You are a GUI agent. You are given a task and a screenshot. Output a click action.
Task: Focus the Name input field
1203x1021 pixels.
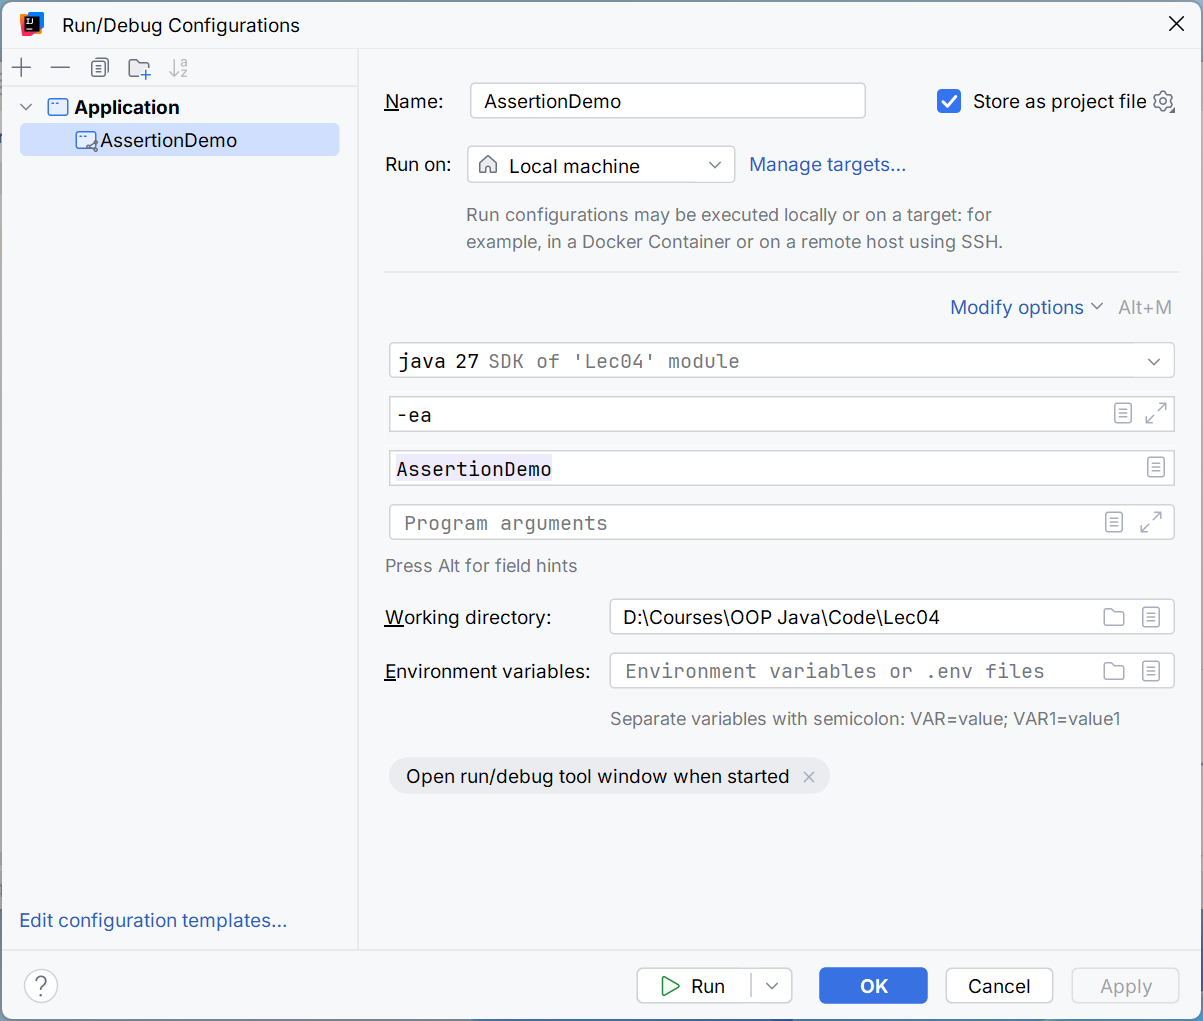pyautogui.click(x=667, y=101)
